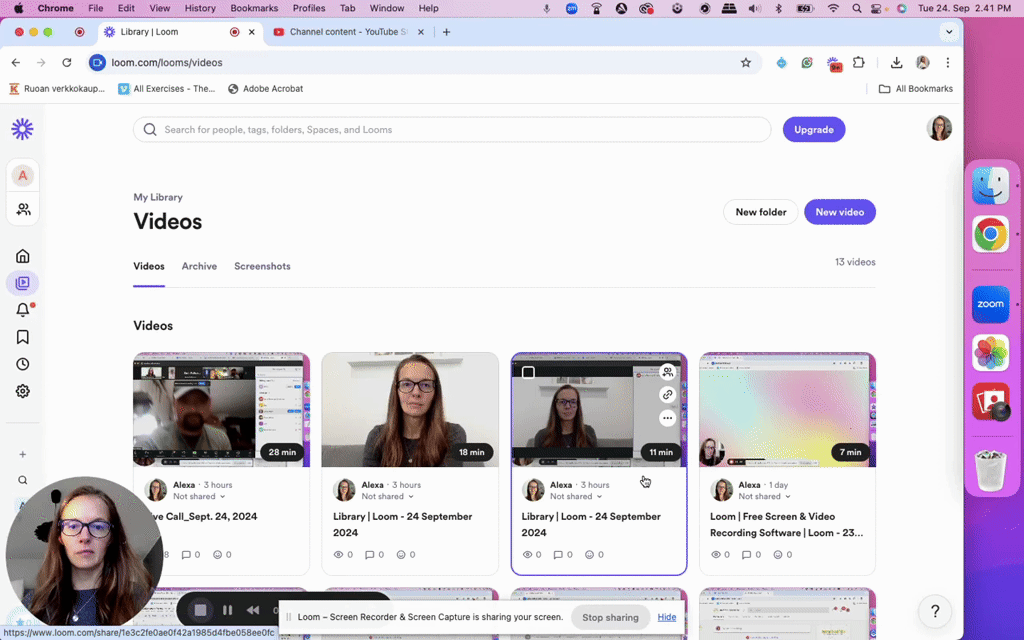Open the All Exercises bookmark
Screen dimensions: 1024x640
(167, 89)
